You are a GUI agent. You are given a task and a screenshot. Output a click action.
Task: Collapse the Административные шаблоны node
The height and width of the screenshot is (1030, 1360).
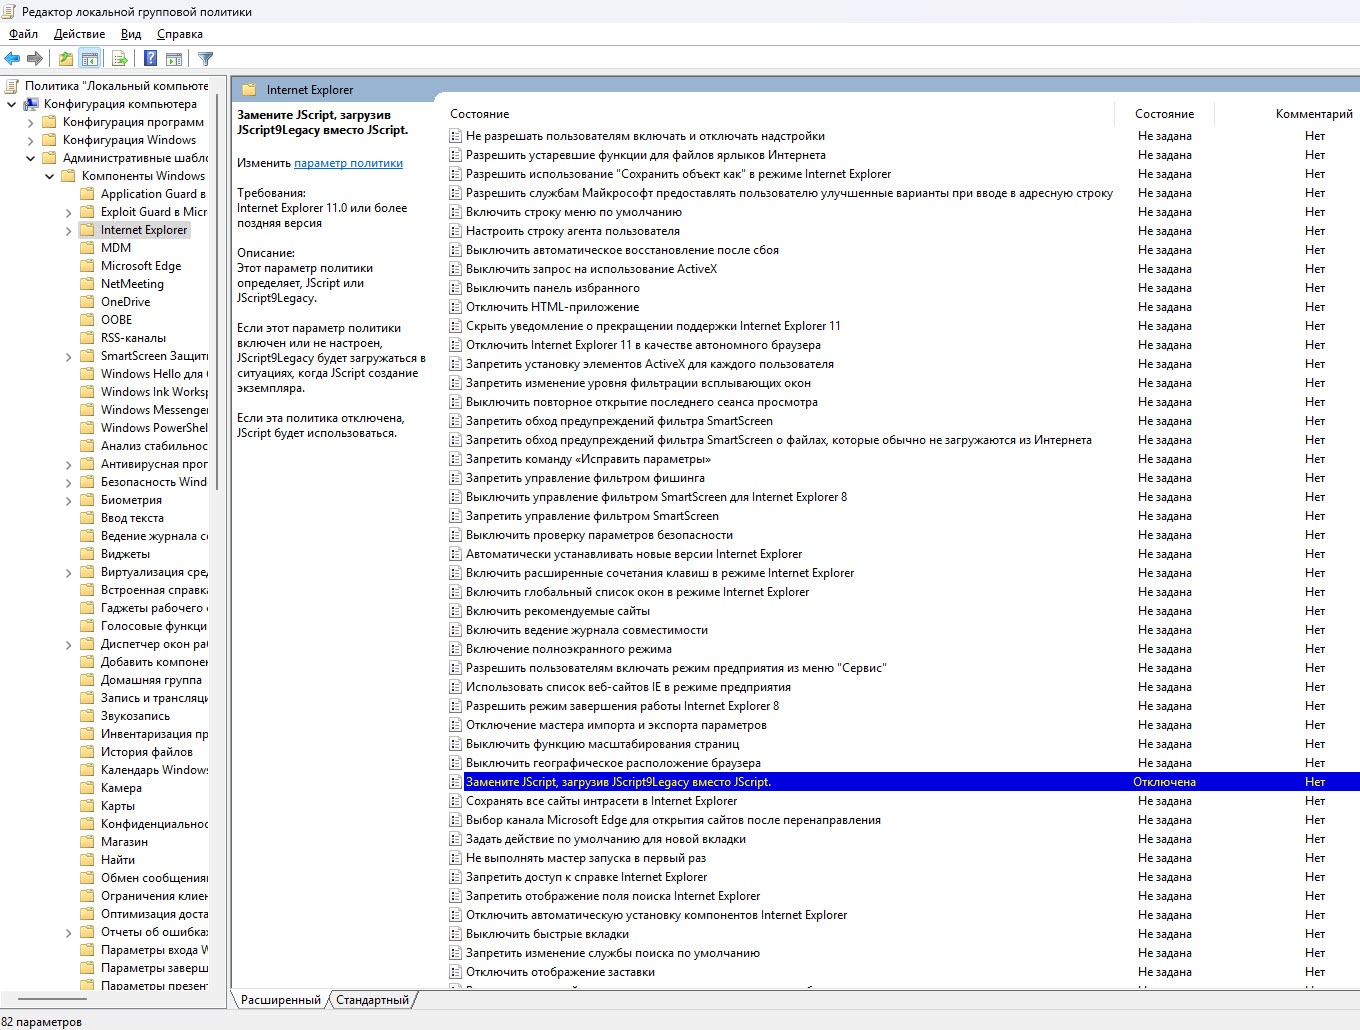coord(31,158)
